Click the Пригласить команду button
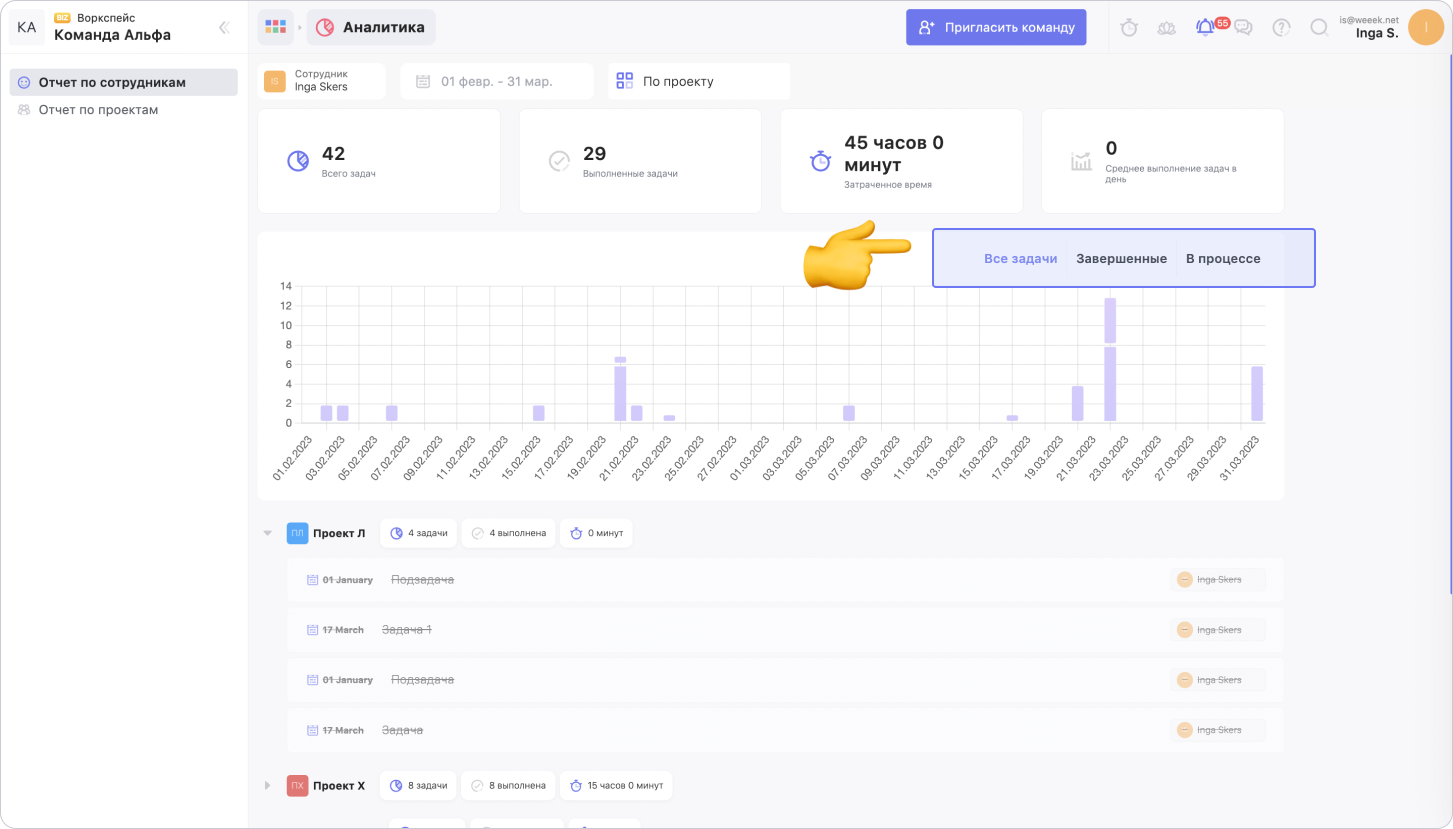1453x829 pixels. (x=996, y=28)
